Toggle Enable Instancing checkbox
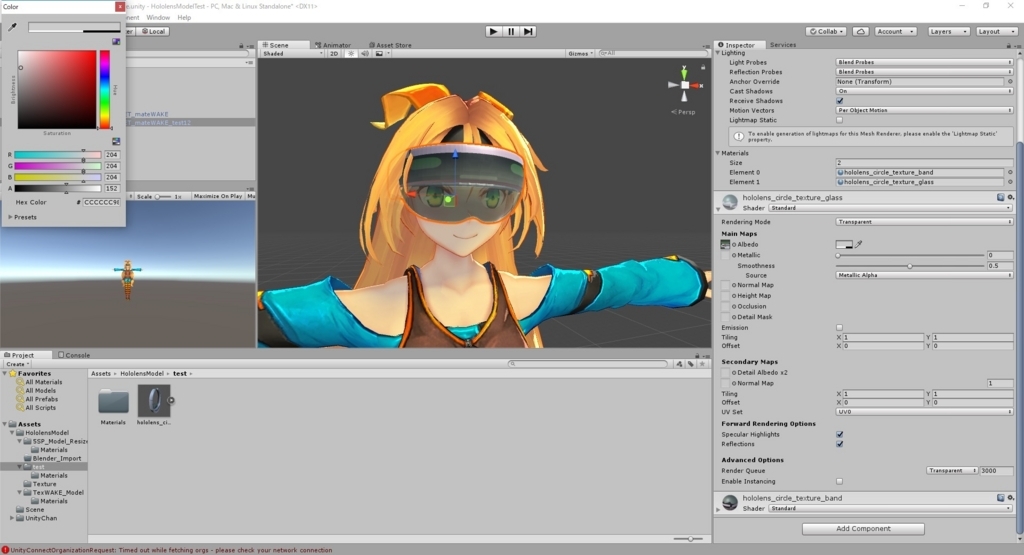The image size is (1024, 555). tap(840, 481)
